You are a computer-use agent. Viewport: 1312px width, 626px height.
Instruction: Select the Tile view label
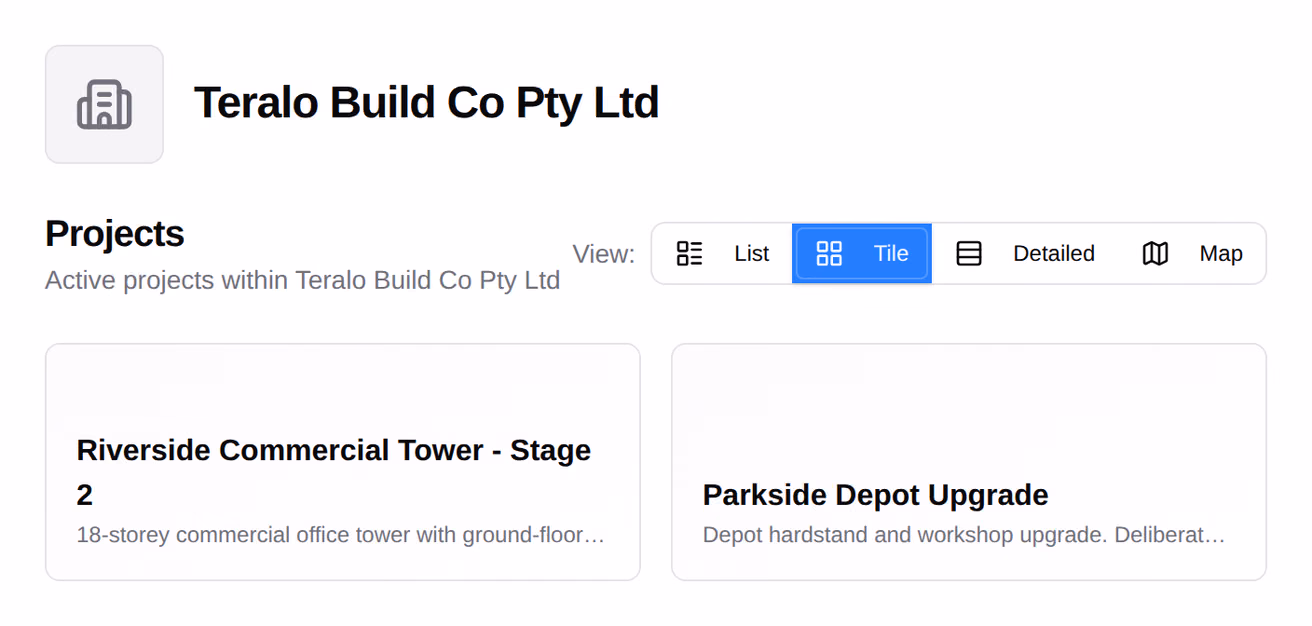[891, 254]
